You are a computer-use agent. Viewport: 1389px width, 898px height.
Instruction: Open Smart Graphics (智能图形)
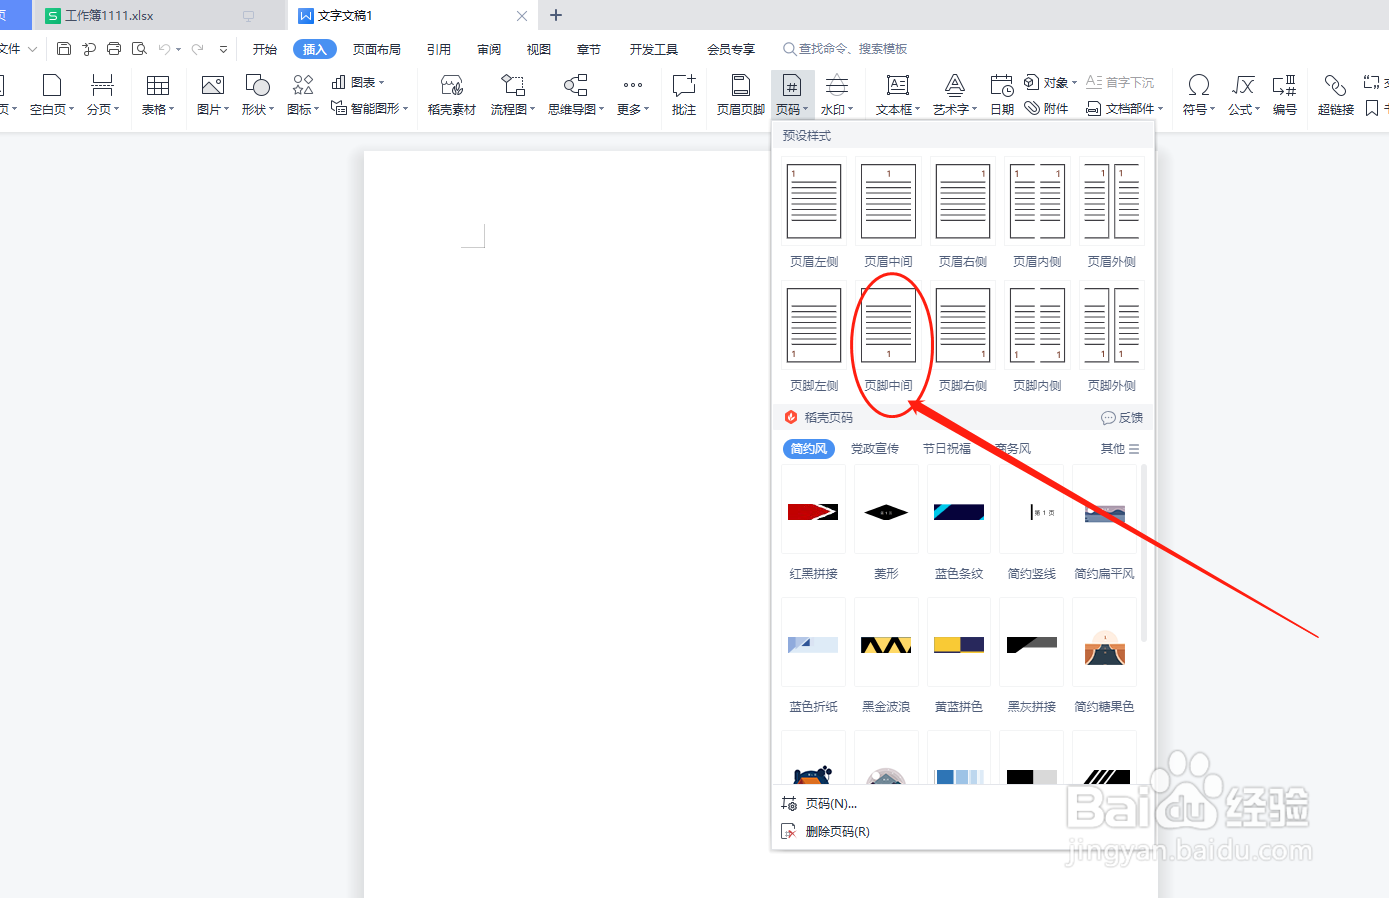point(370,108)
